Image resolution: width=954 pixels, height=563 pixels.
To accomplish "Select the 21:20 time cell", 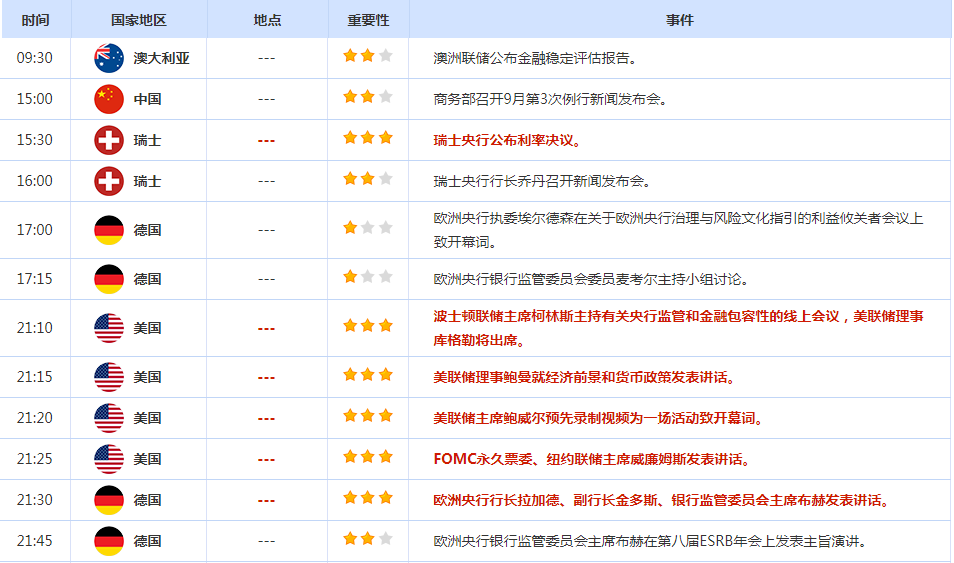I will [x=35, y=418].
